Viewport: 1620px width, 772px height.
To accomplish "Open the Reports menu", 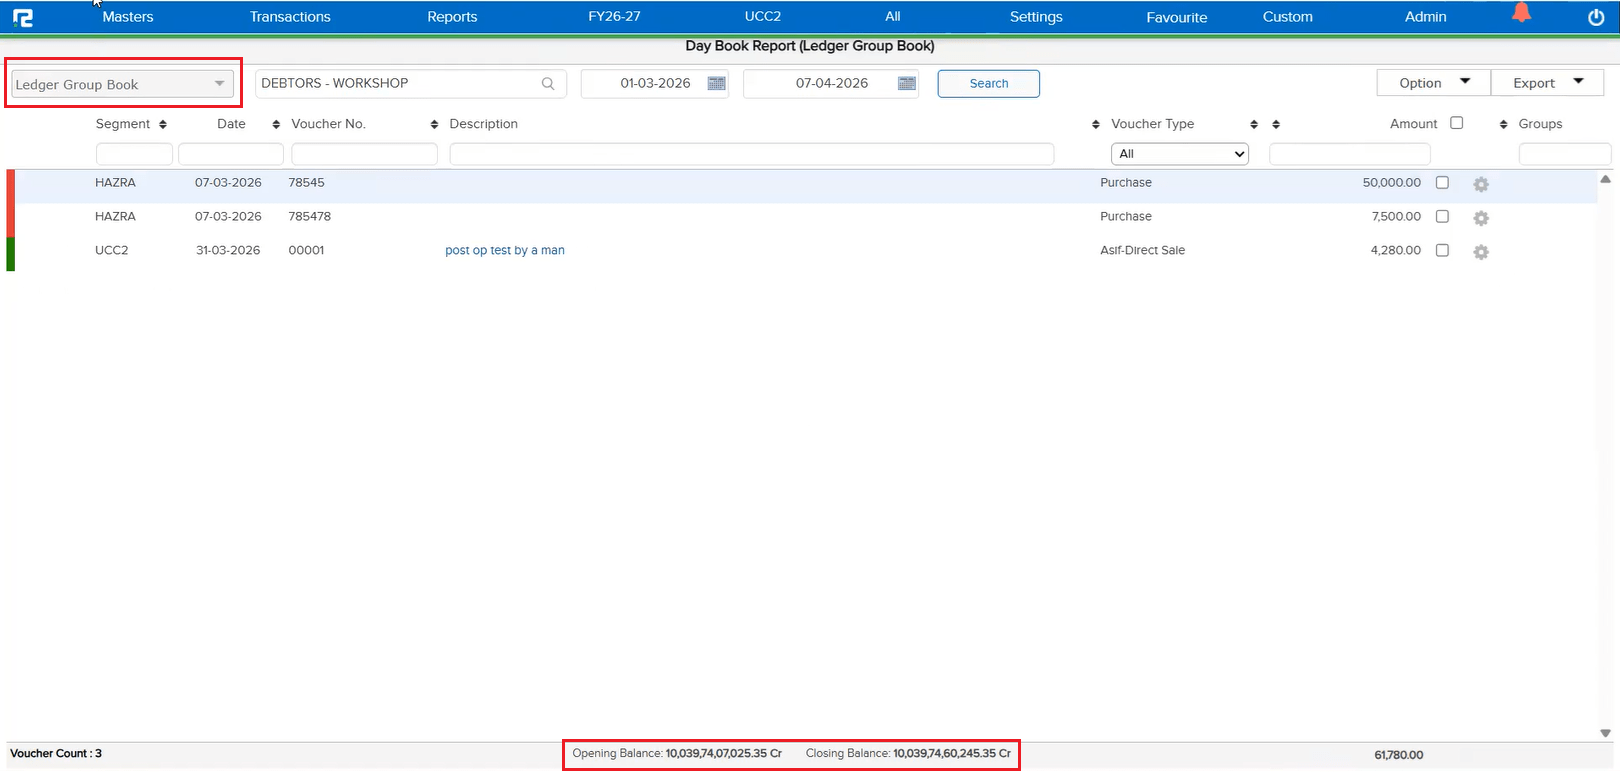I will click(452, 17).
